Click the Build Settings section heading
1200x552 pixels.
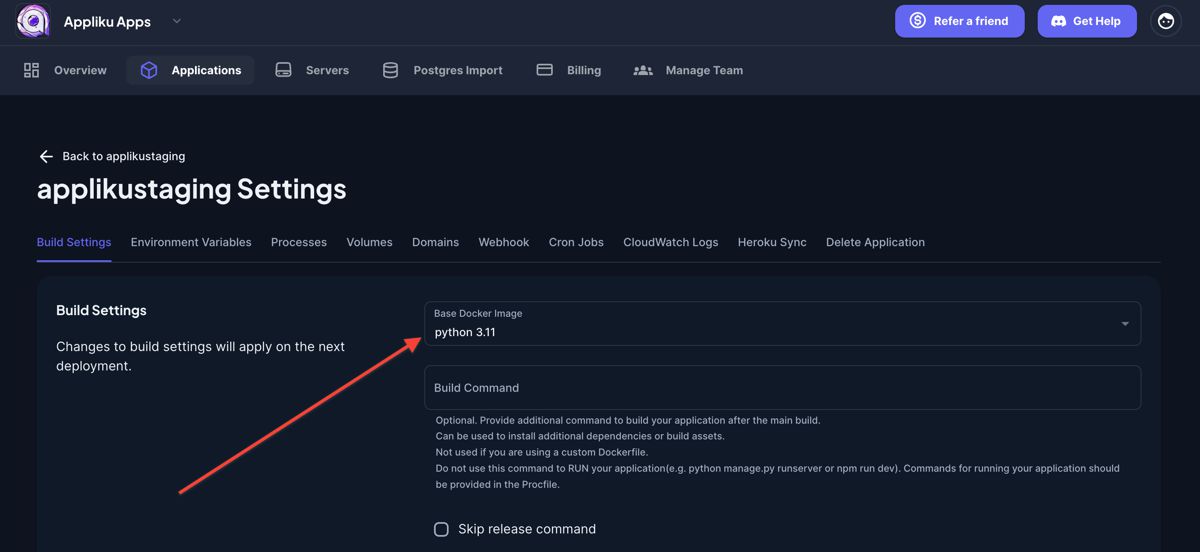click(101, 311)
